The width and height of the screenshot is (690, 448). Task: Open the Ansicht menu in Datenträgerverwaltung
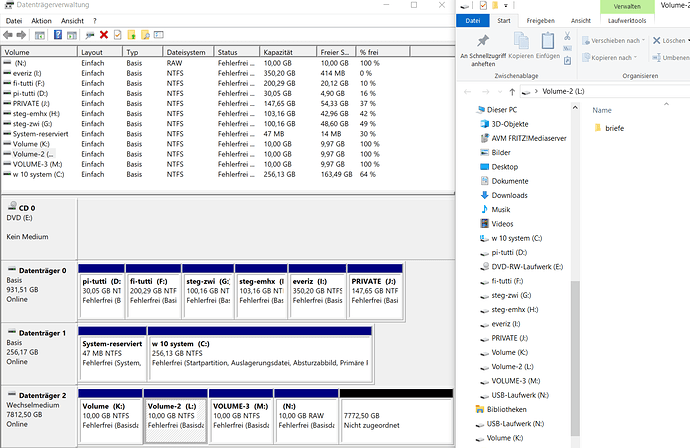pyautogui.click(x=72, y=21)
